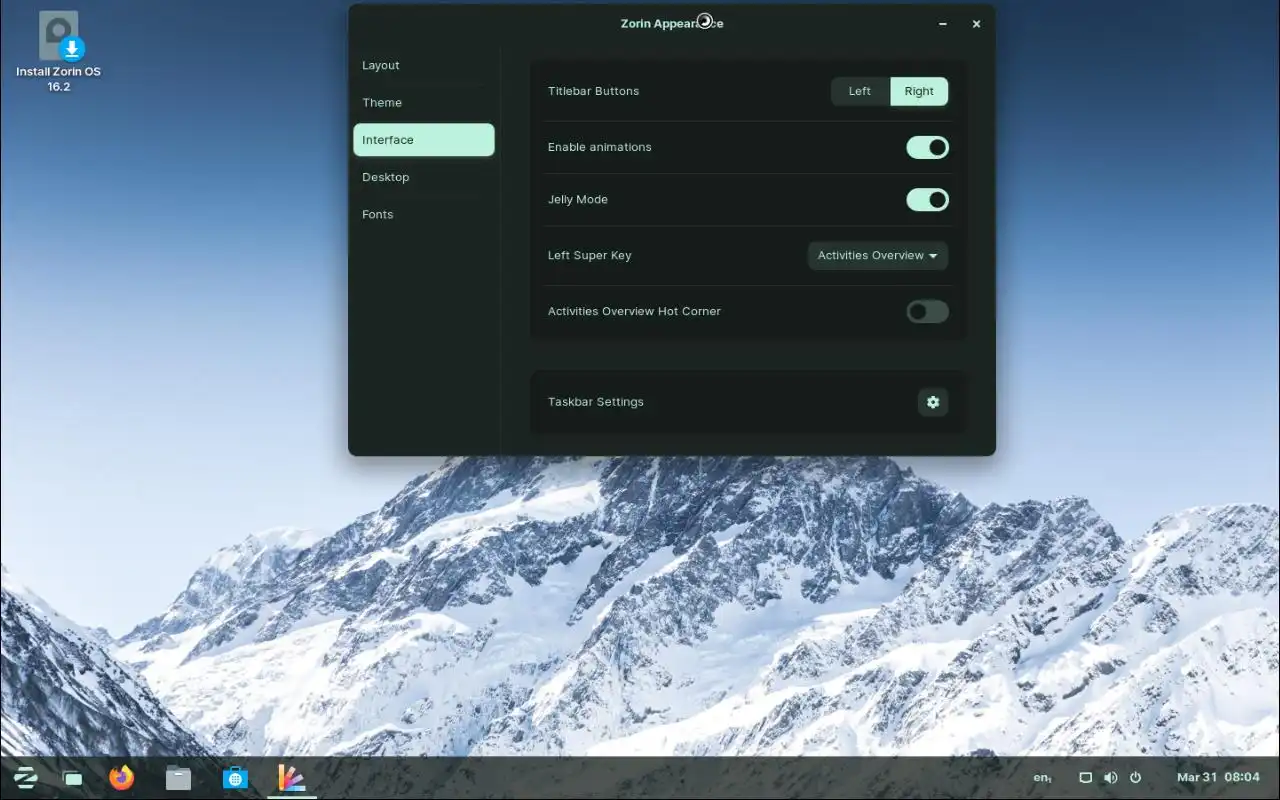
Task: Open Install Zorin OS 16.2 desktop icon
Action: [x=59, y=51]
